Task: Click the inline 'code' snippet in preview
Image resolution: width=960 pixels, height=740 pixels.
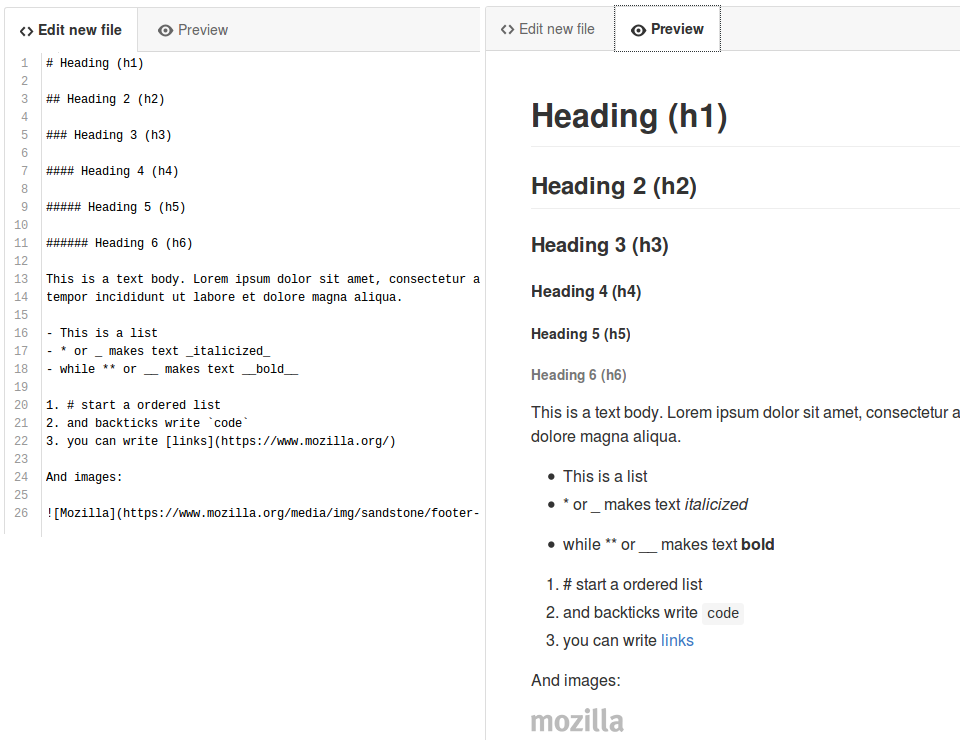Action: click(723, 613)
